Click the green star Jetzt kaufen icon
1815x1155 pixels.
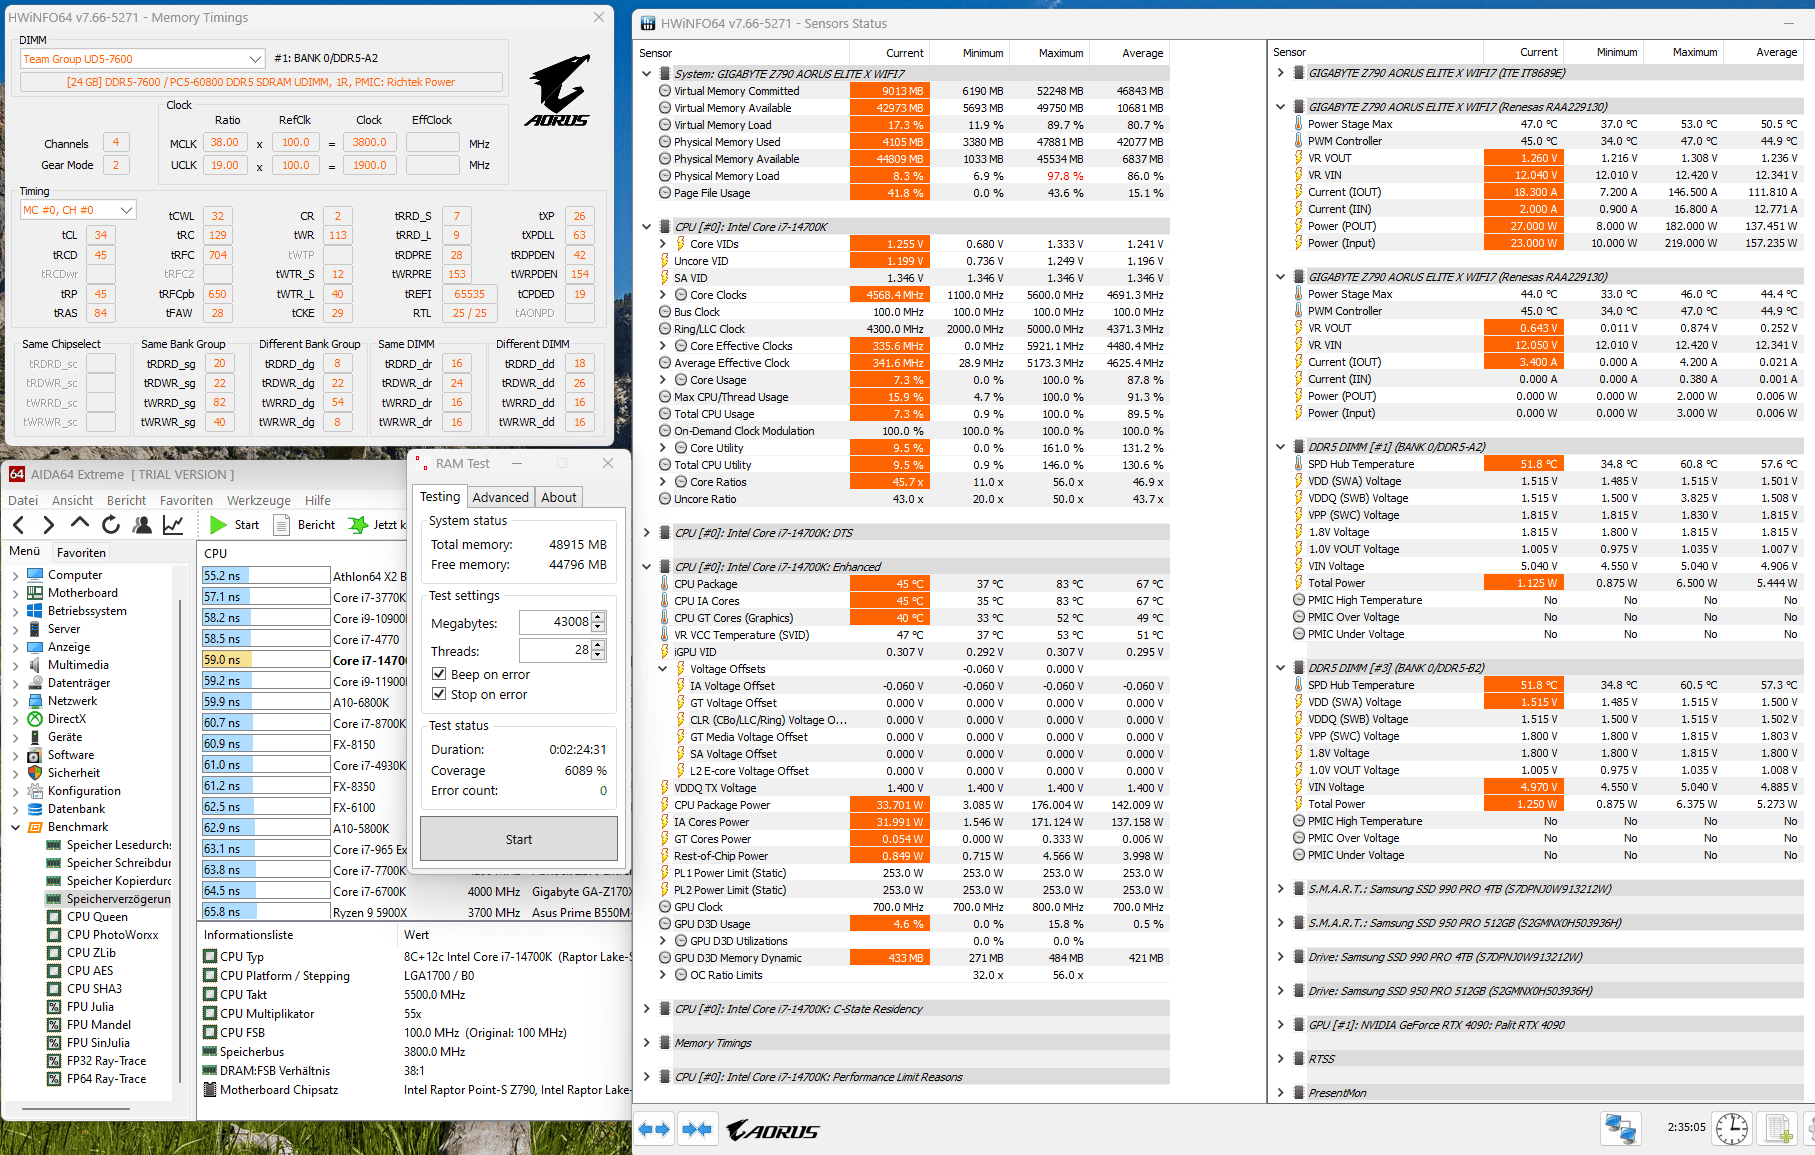[357, 525]
